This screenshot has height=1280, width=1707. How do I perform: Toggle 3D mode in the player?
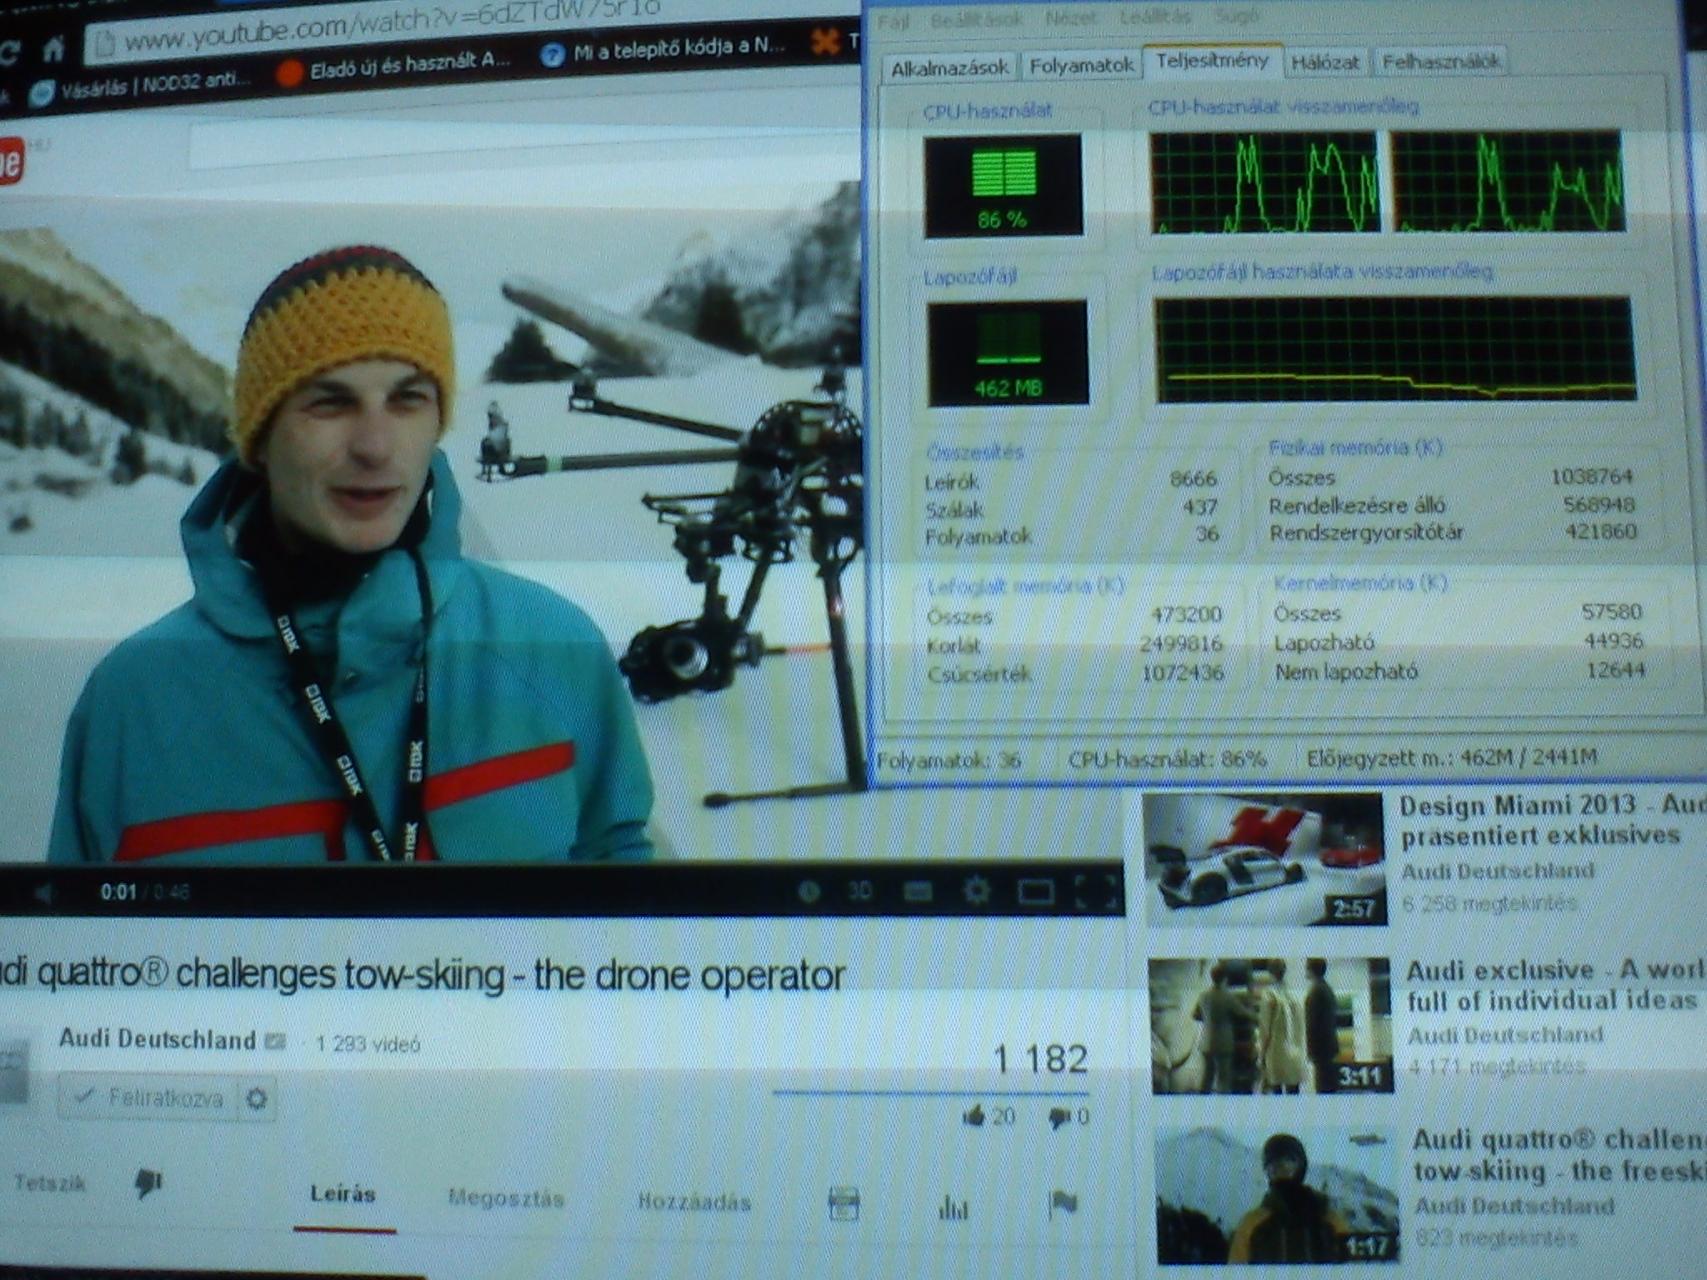pyautogui.click(x=860, y=891)
